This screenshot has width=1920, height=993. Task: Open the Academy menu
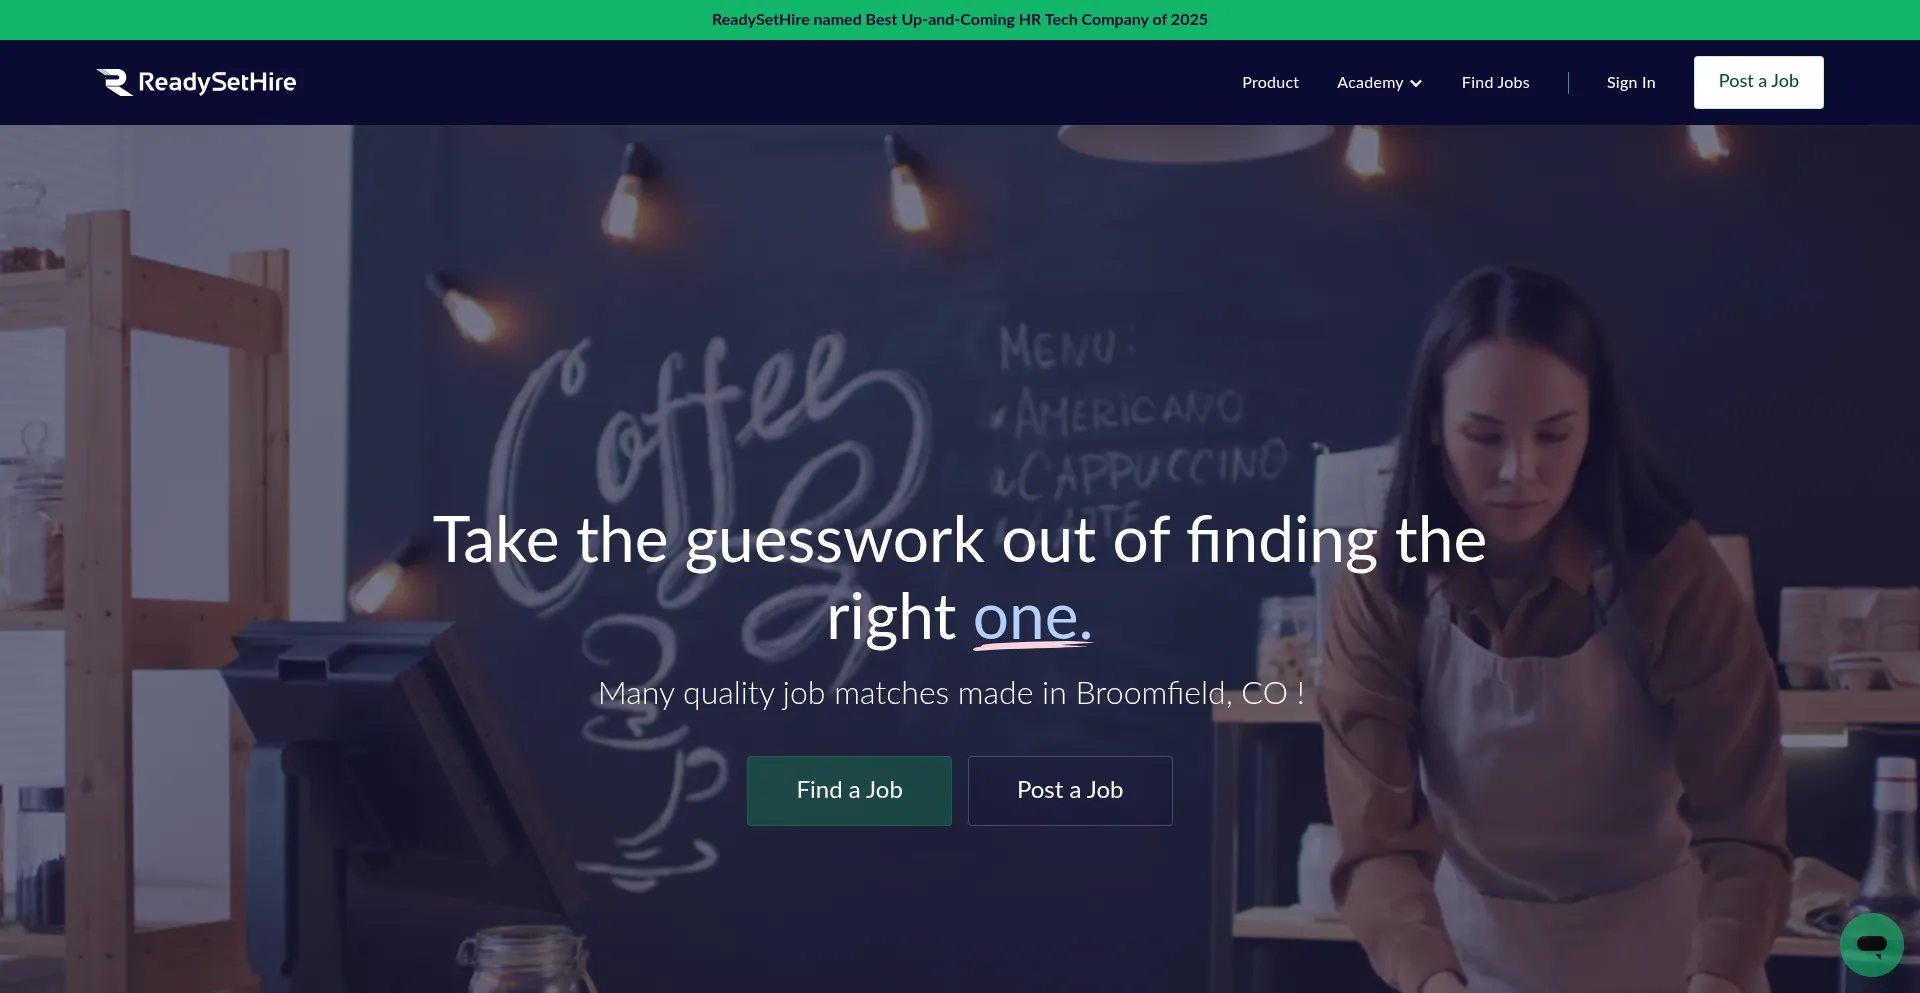click(x=1379, y=82)
